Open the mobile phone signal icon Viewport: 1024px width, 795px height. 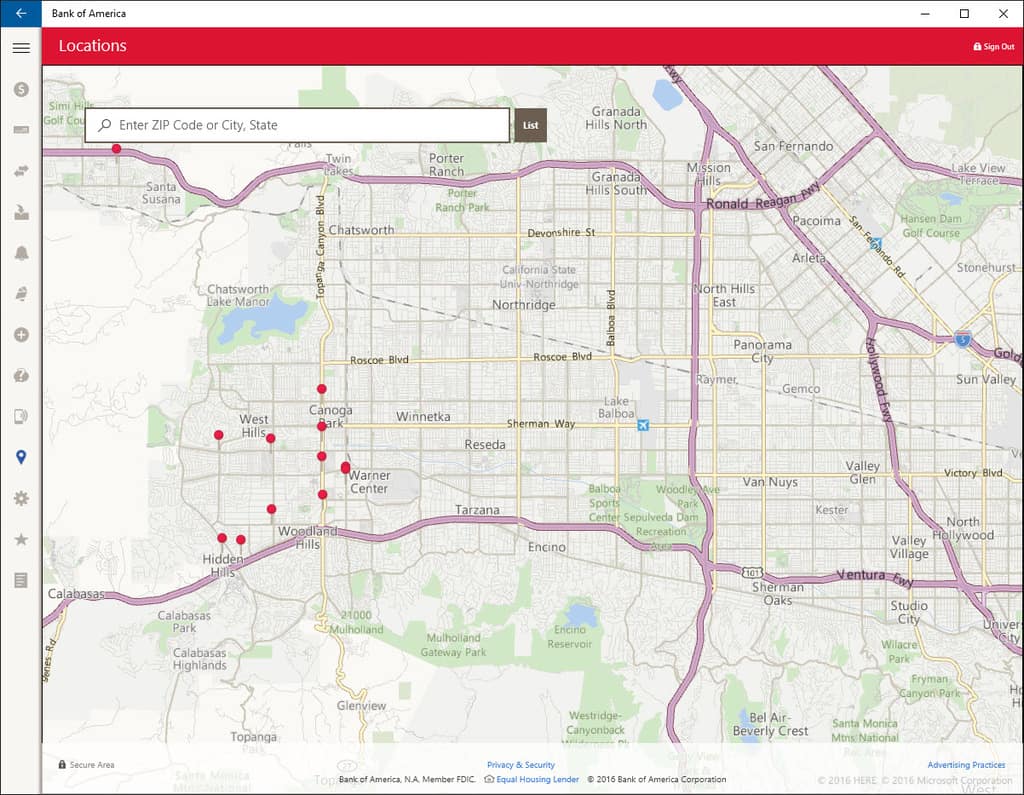tap(21, 416)
